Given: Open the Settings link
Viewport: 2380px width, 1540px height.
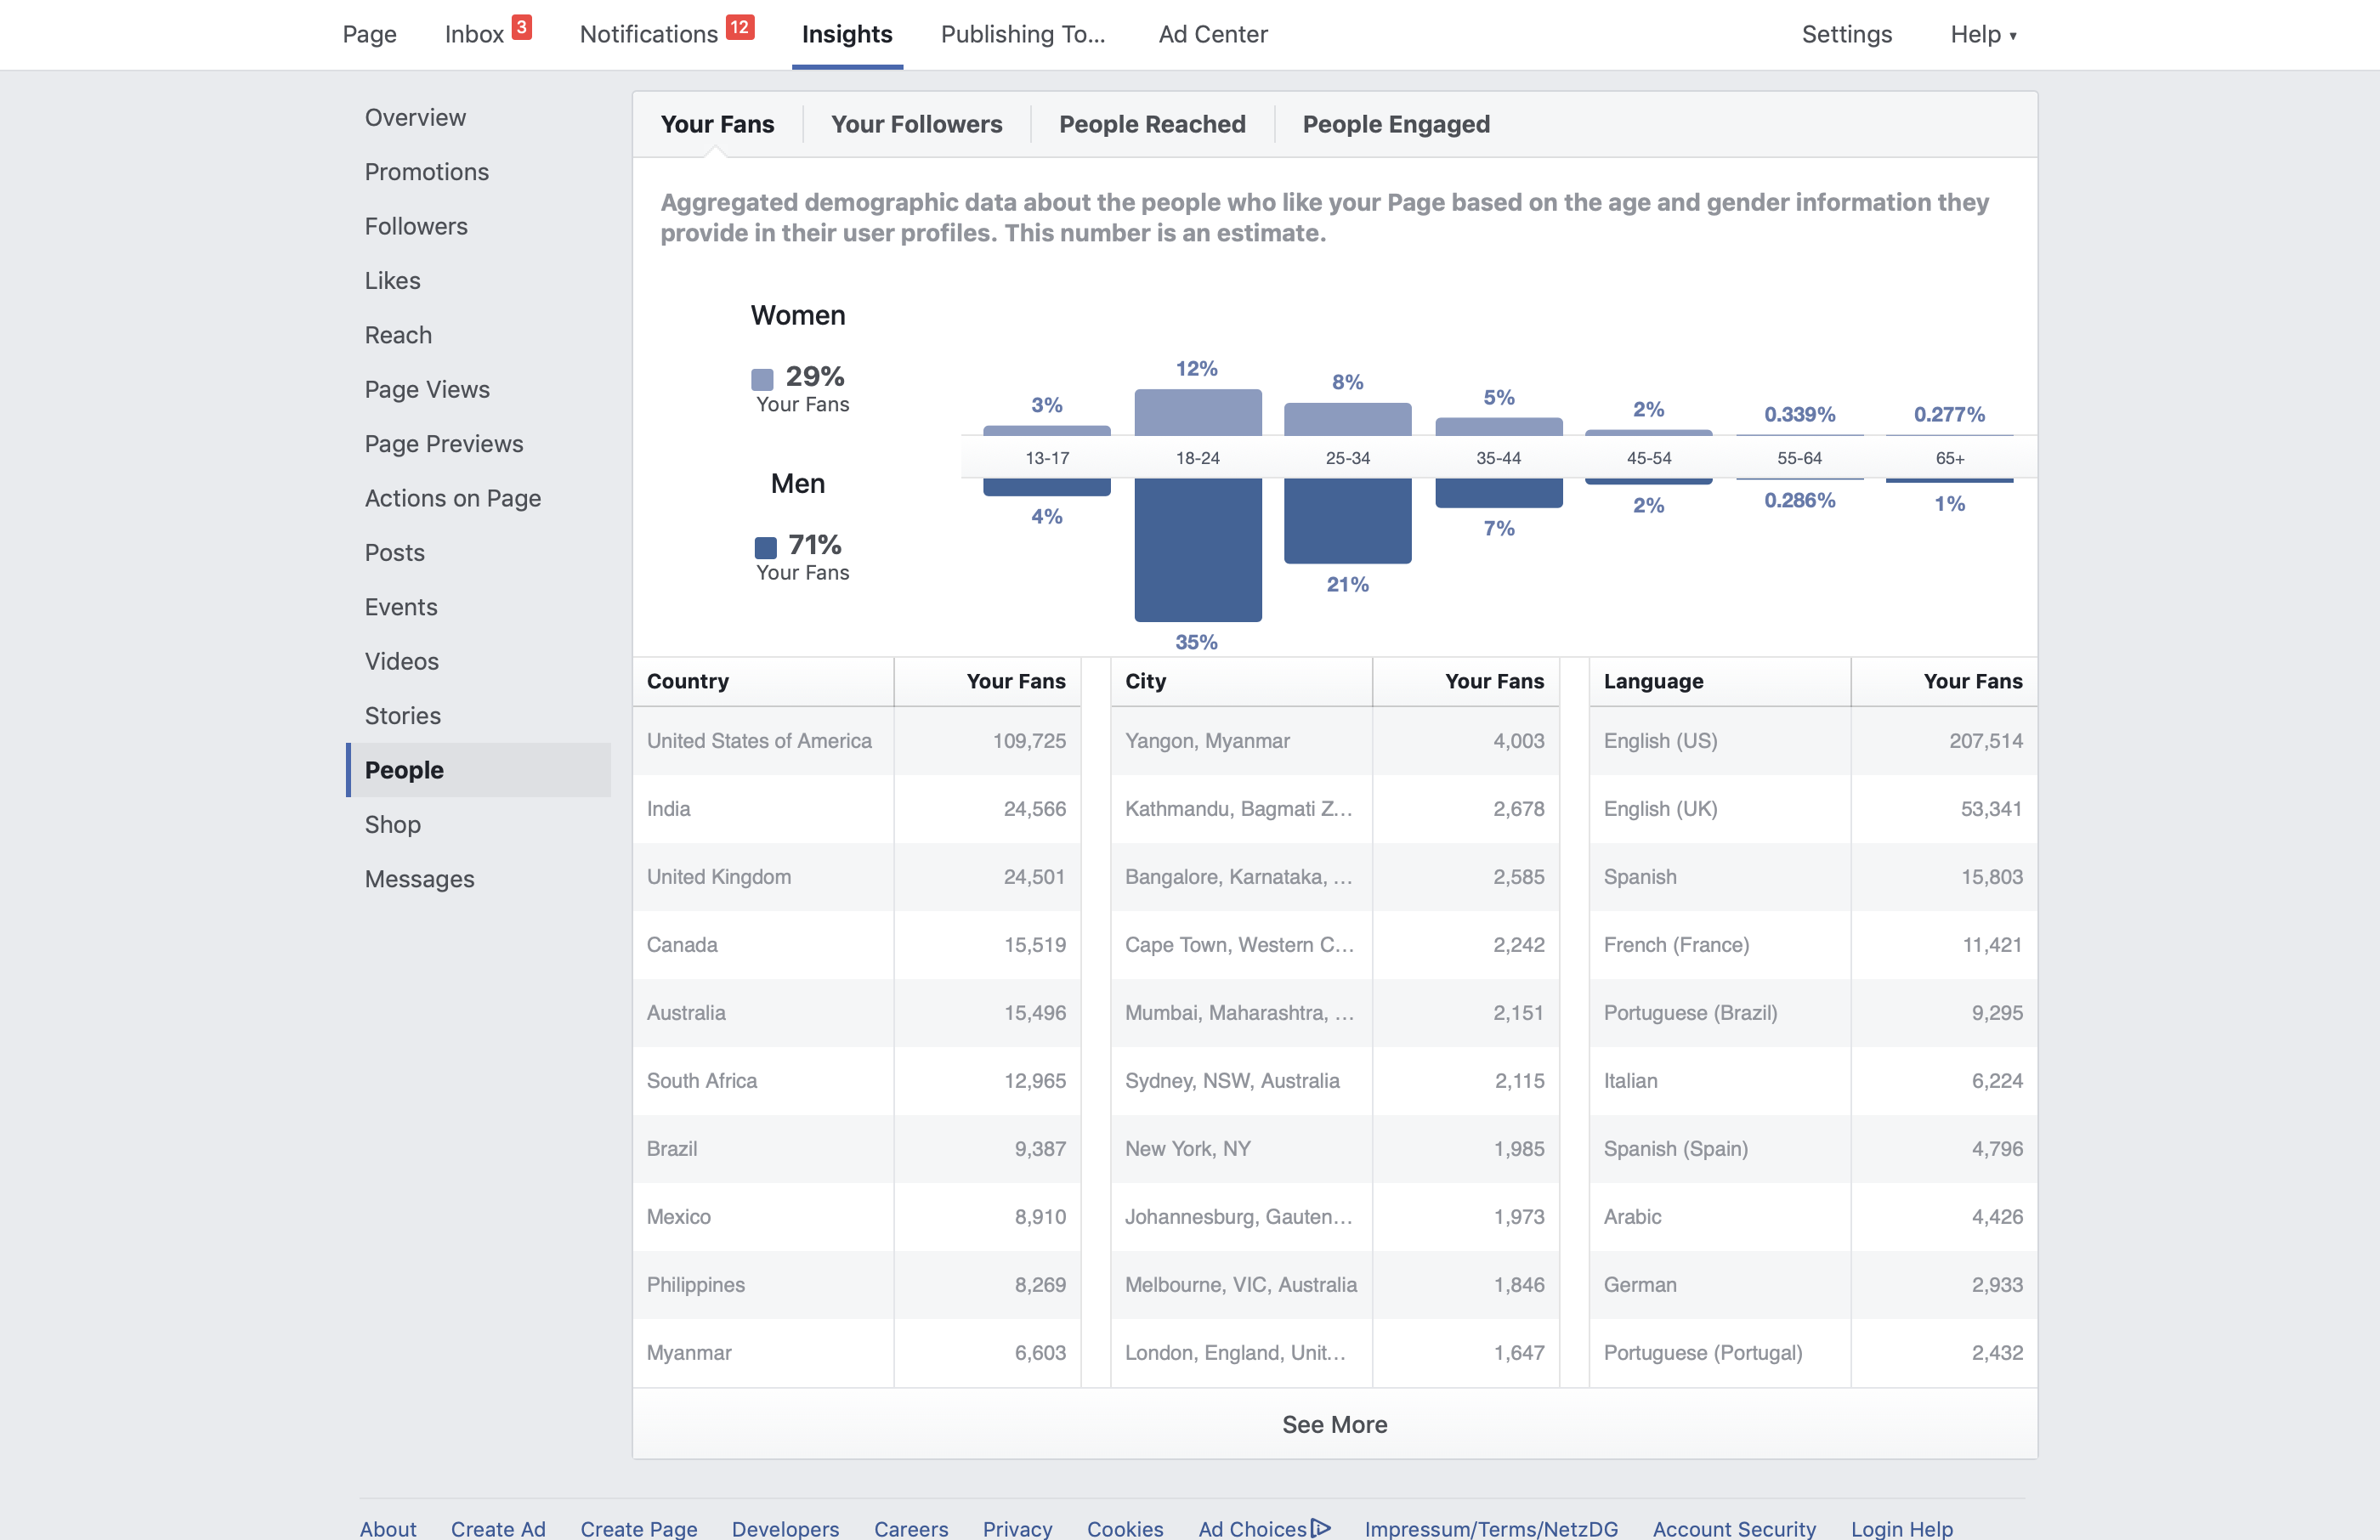Looking at the screenshot, I should click(x=1846, y=34).
